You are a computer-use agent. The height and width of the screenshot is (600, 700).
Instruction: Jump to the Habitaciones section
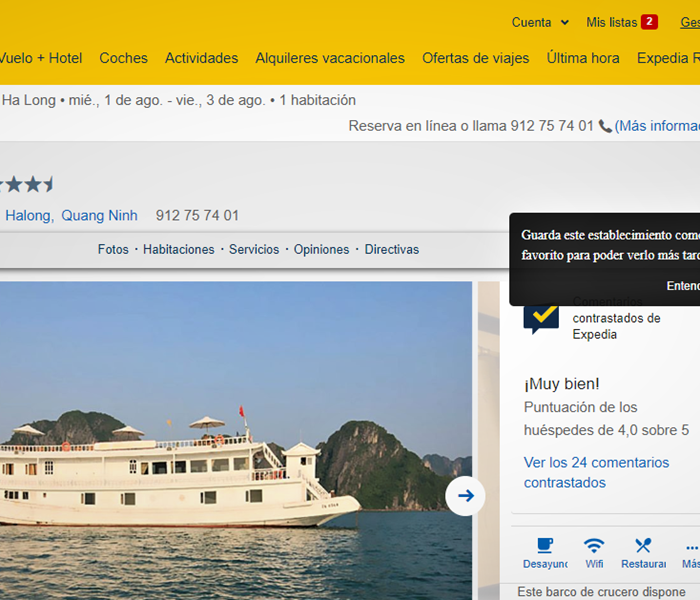179,250
